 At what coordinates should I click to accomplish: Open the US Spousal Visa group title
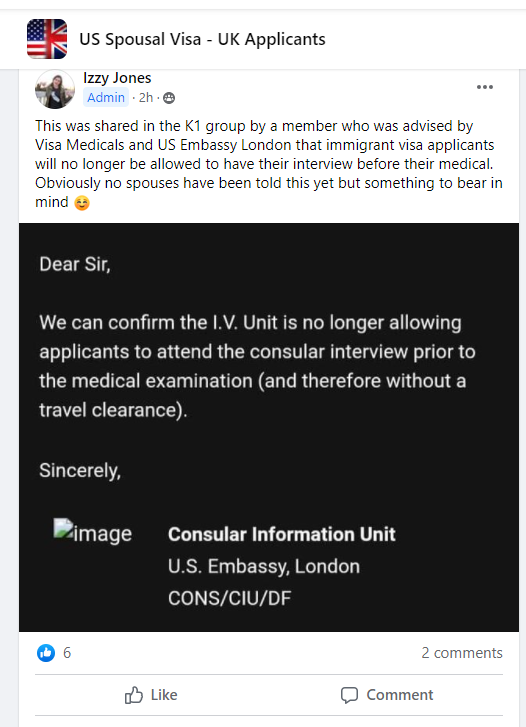click(202, 39)
